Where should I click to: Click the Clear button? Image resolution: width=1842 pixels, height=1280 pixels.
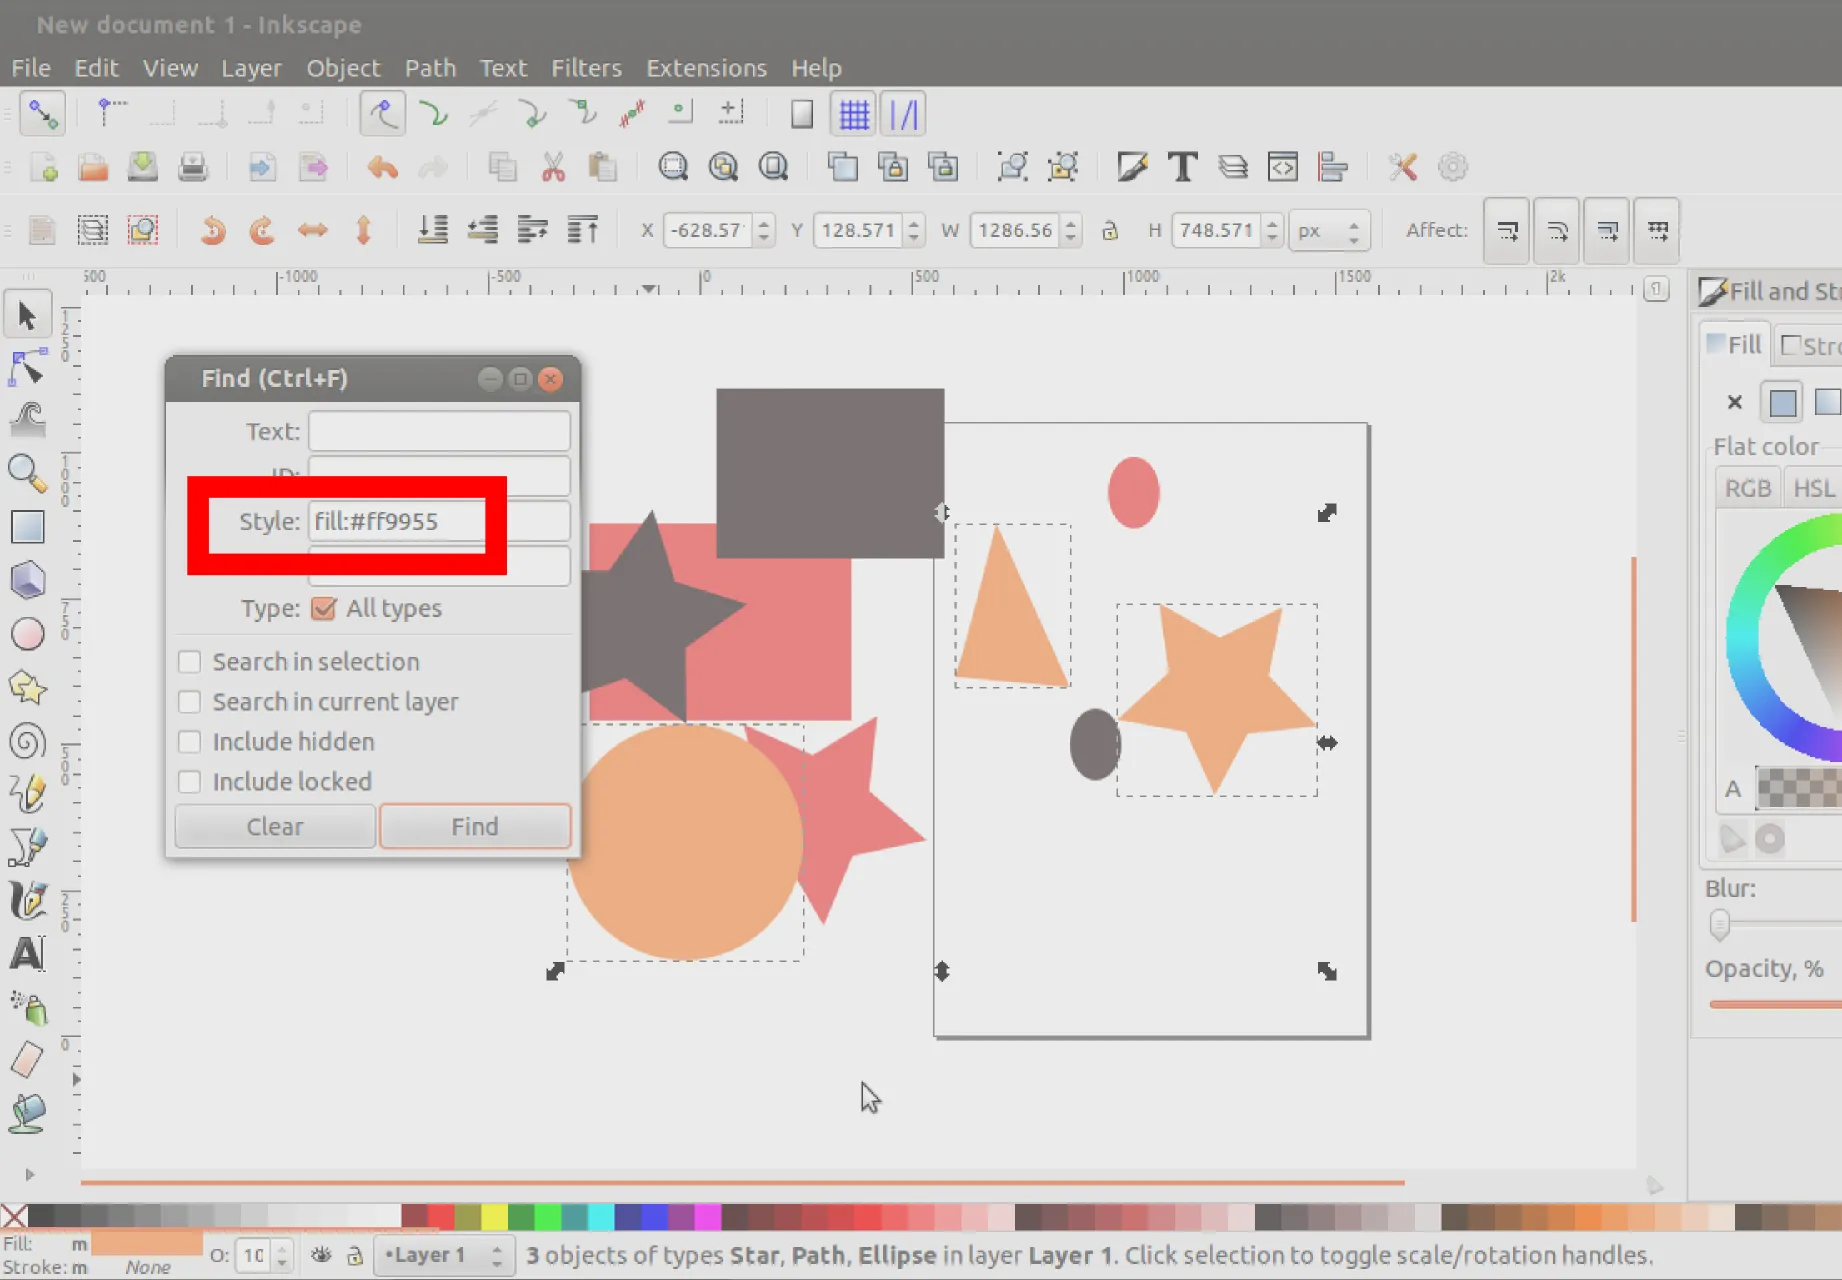[275, 827]
